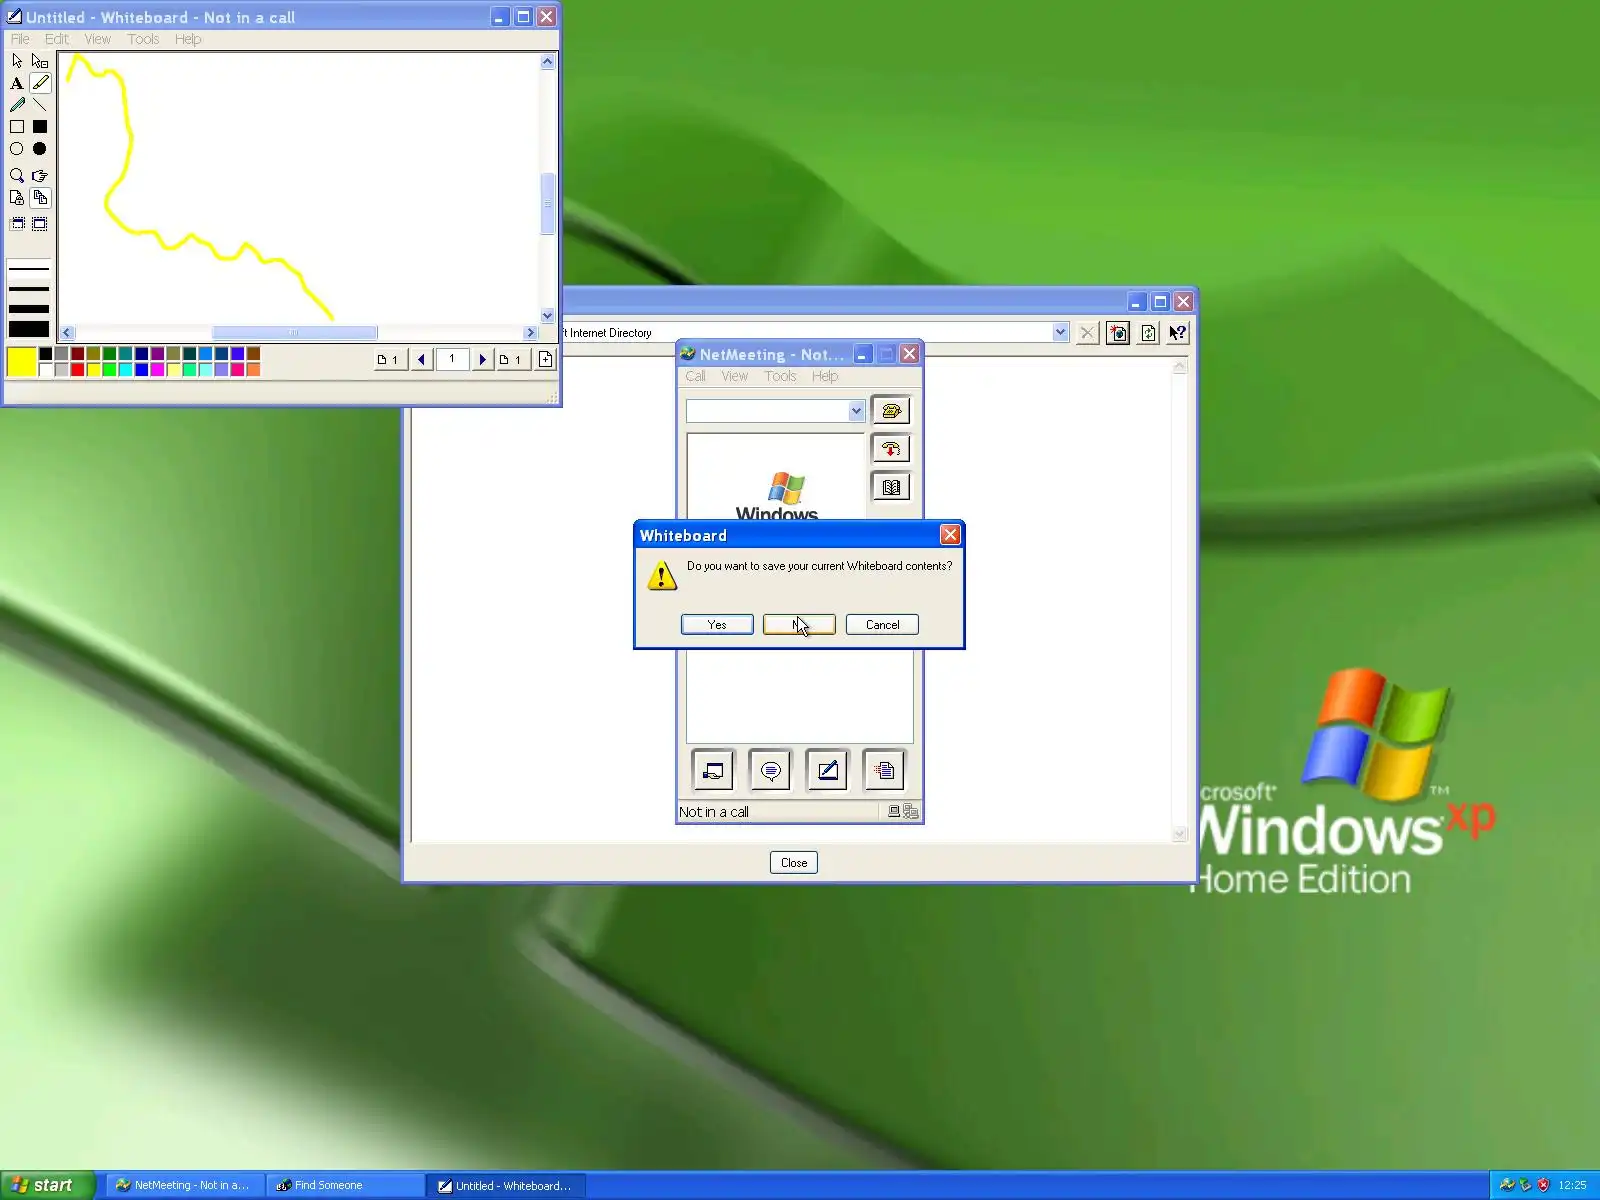Open the NetMeeting View menu
Image resolution: width=1600 pixels, height=1200 pixels.
(x=735, y=376)
